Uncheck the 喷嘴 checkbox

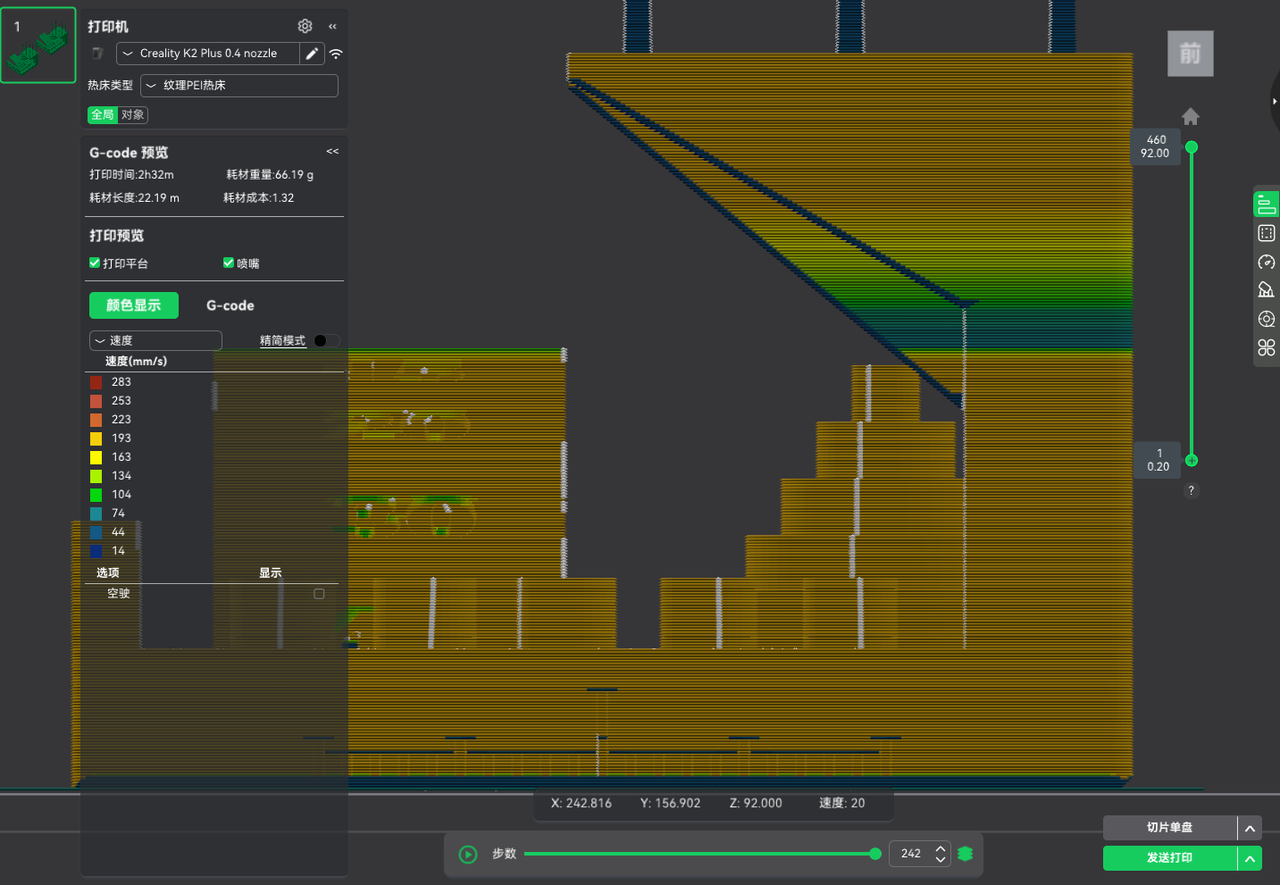coord(229,263)
